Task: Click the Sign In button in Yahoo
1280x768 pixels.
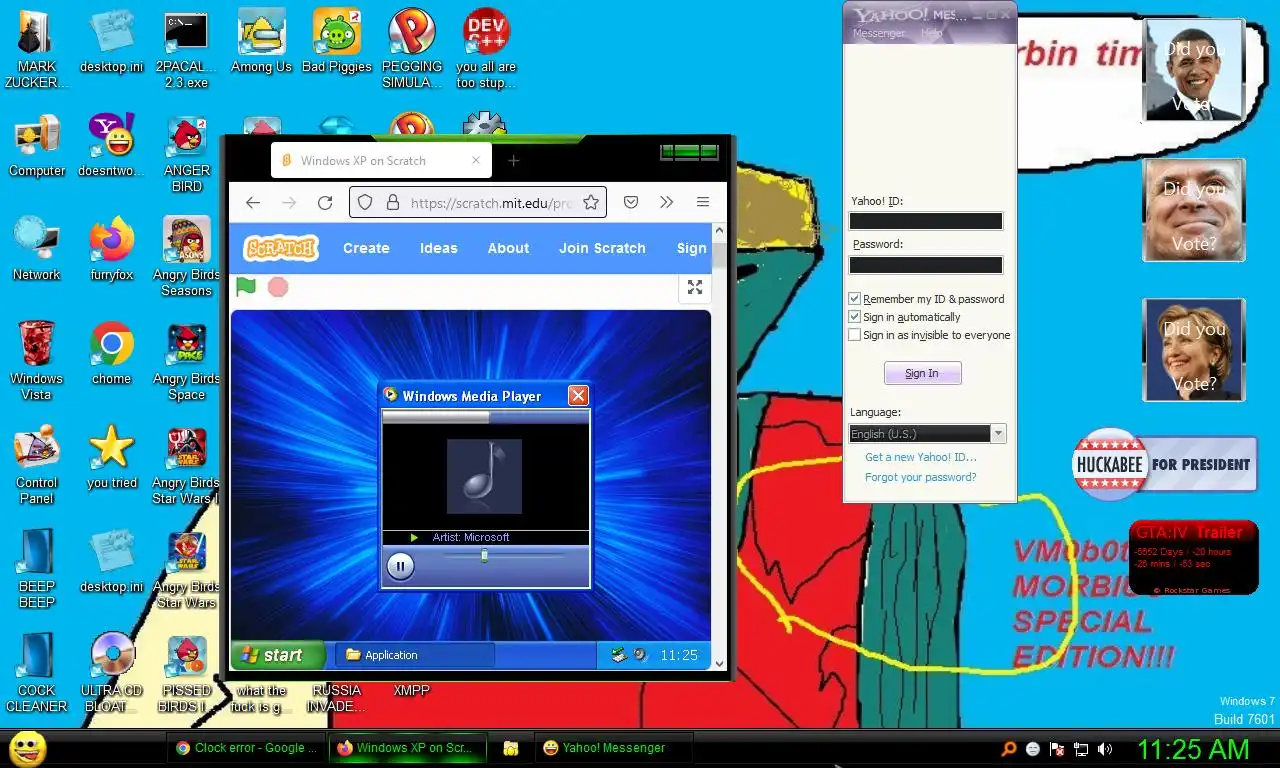Action: tap(922, 373)
